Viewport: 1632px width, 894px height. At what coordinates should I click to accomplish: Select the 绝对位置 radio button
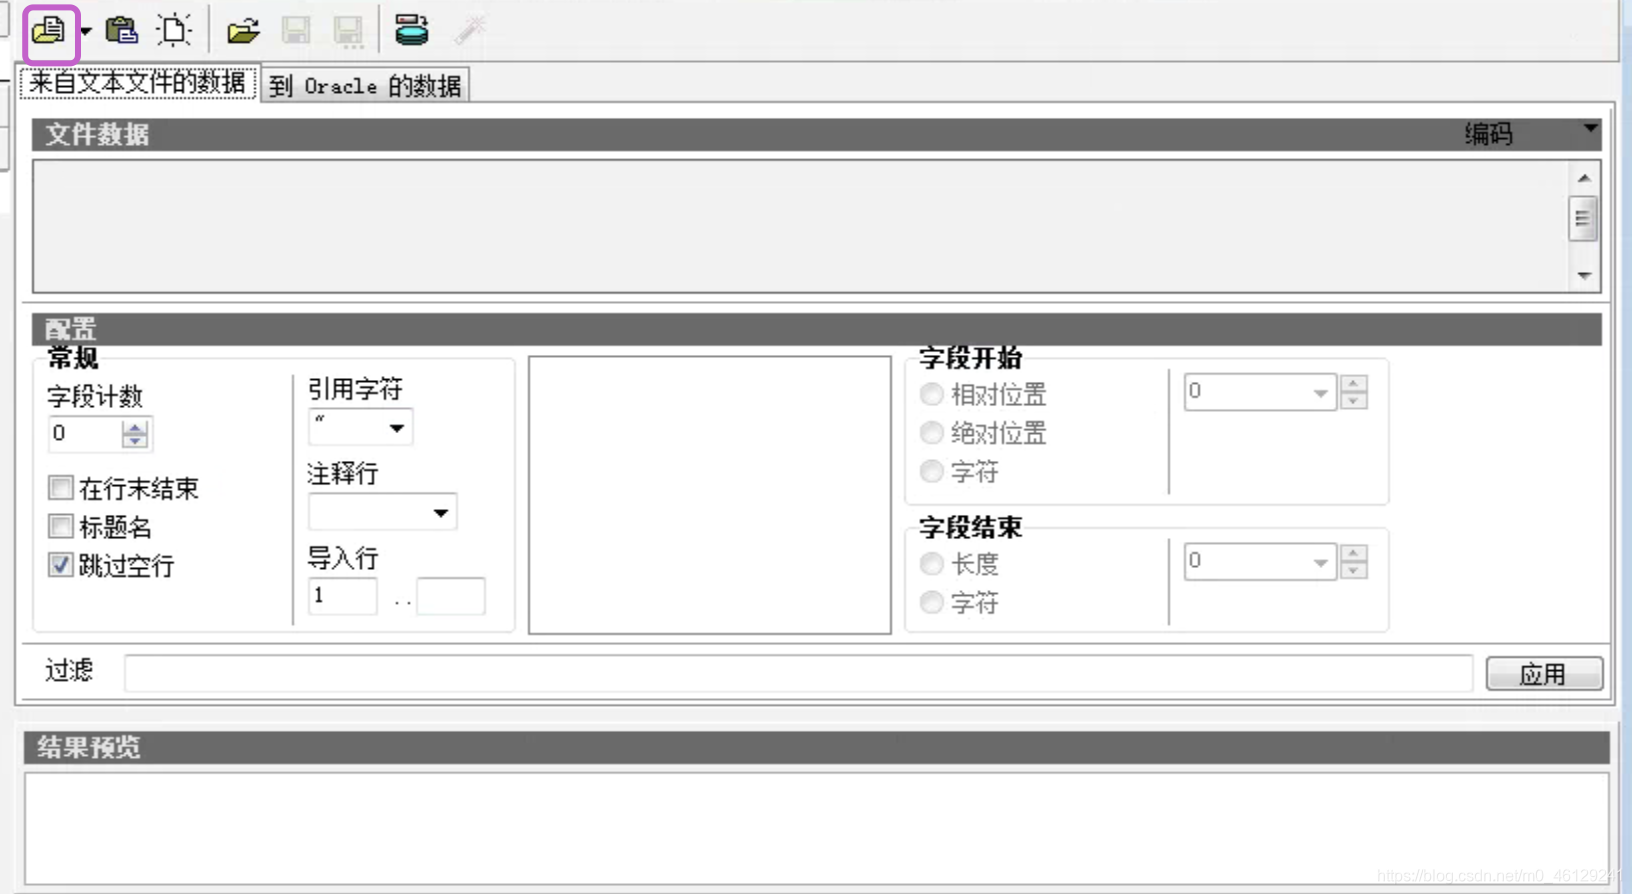[x=932, y=433]
